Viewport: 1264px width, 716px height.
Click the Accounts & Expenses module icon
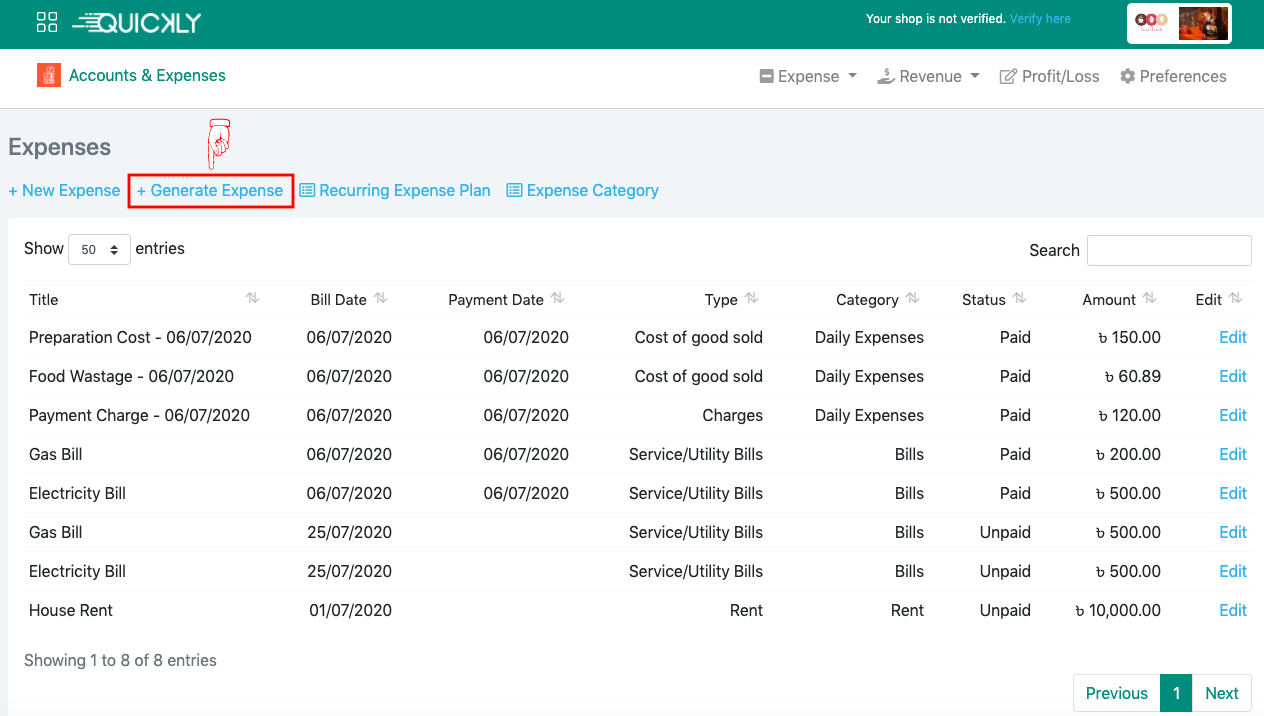click(x=49, y=75)
